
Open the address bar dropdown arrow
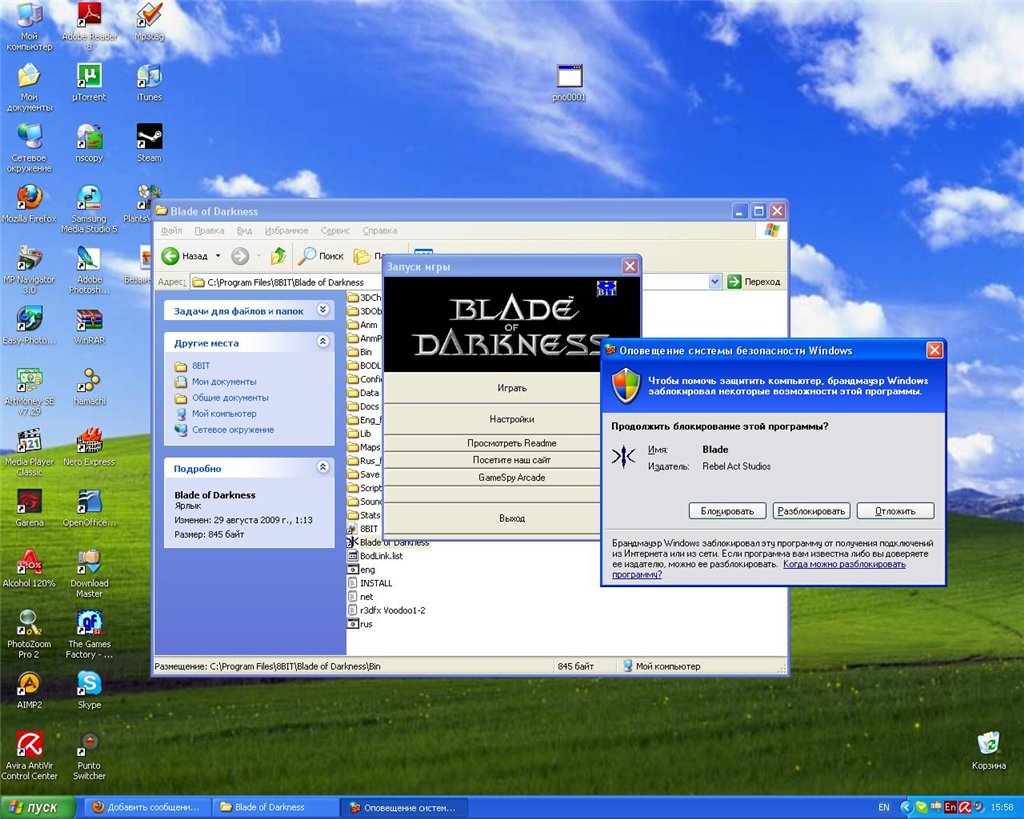tap(714, 282)
